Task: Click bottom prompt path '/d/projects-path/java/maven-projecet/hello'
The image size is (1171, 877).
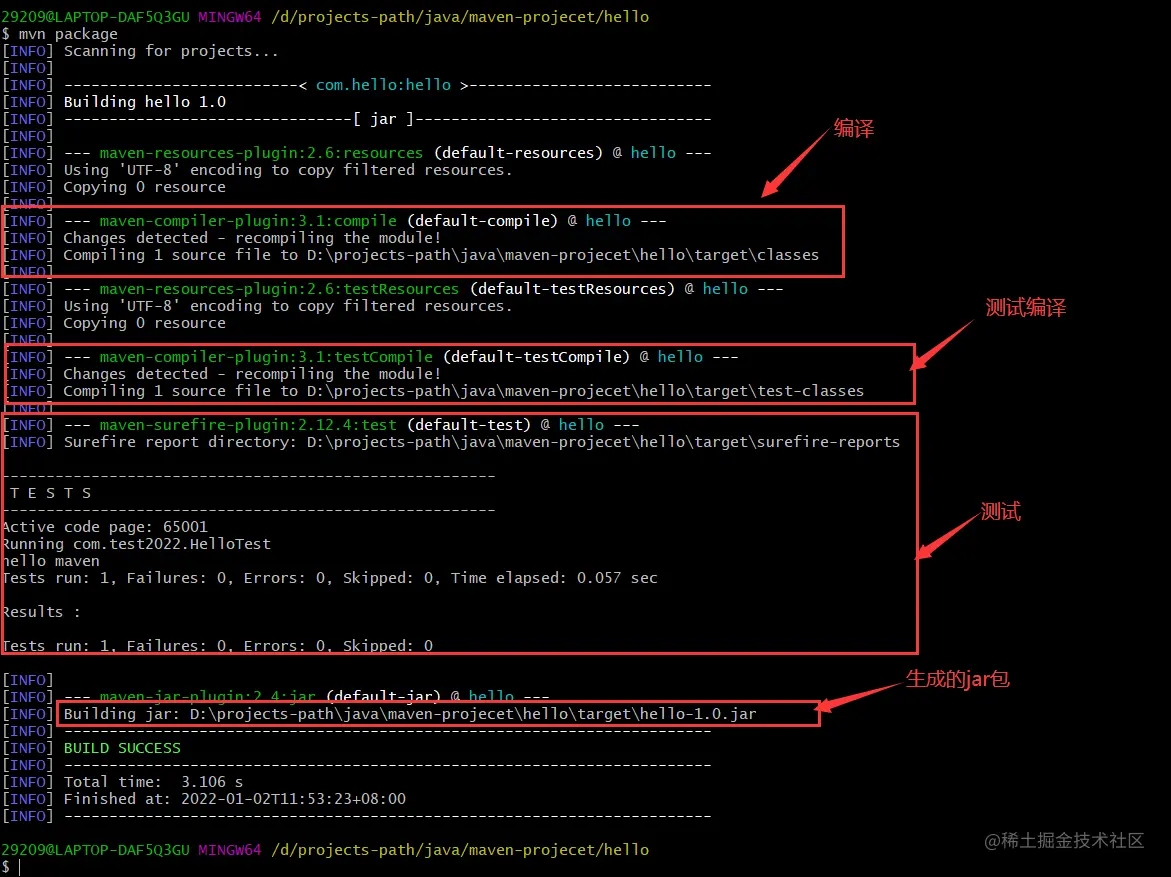Action: tap(460, 850)
